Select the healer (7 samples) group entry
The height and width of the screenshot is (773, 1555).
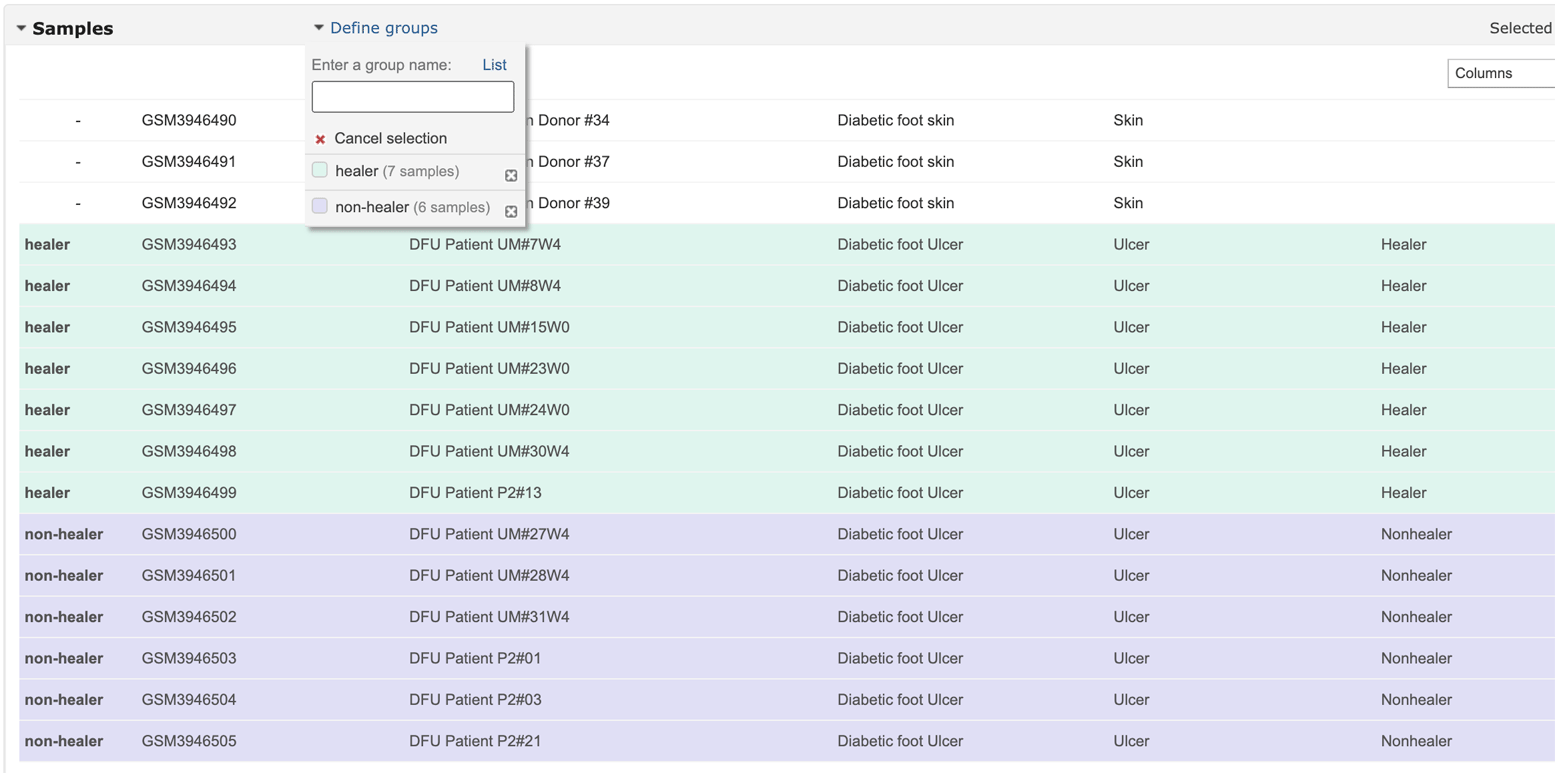coord(397,171)
